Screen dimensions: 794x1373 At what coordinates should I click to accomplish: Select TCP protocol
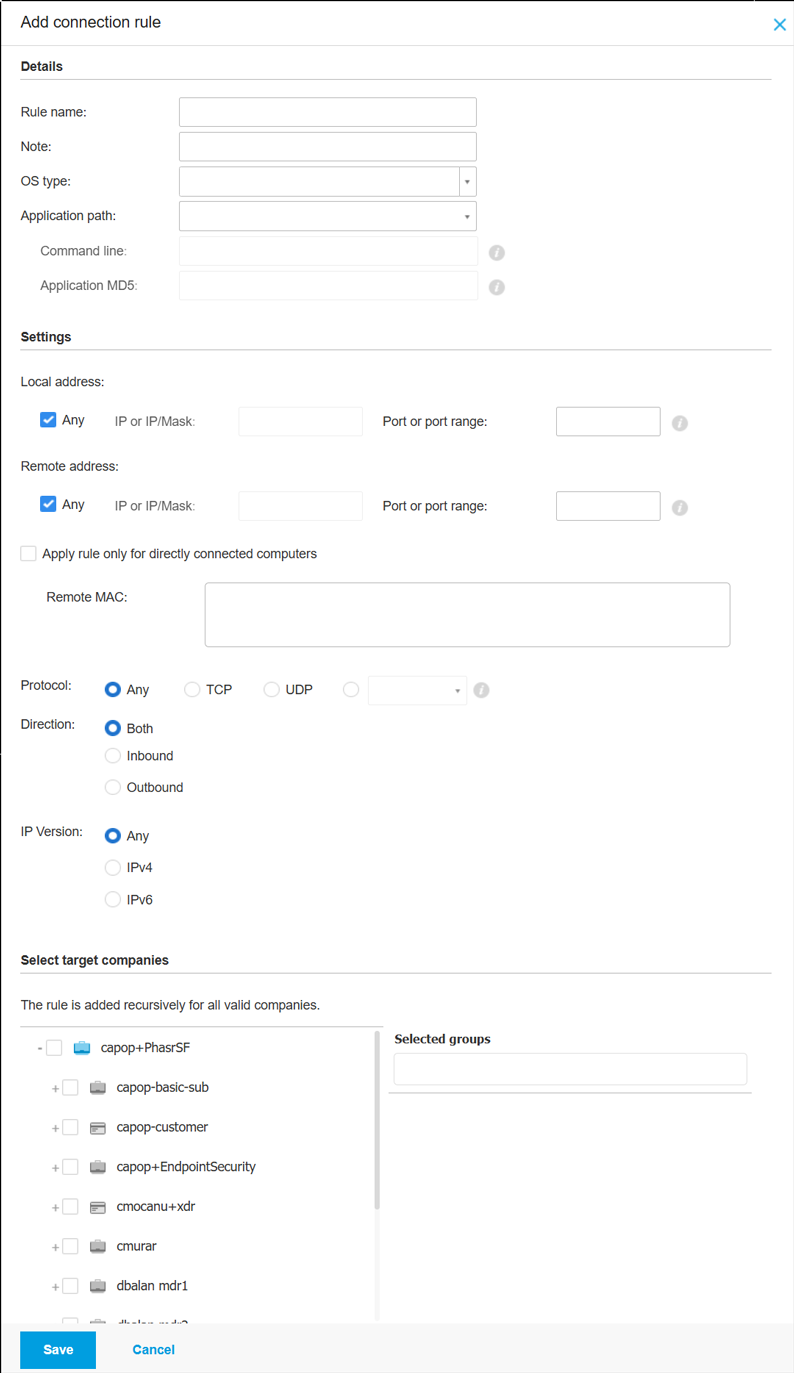(x=192, y=689)
